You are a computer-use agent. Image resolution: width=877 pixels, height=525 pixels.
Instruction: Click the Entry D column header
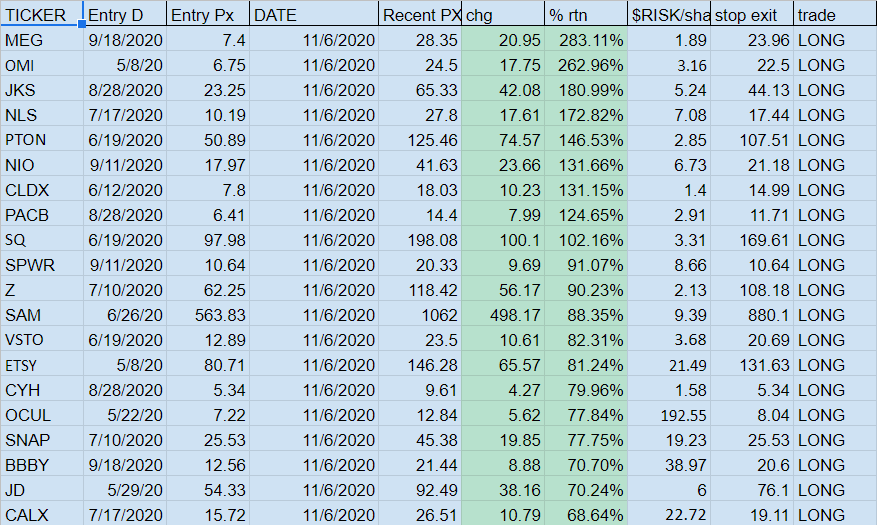click(125, 15)
